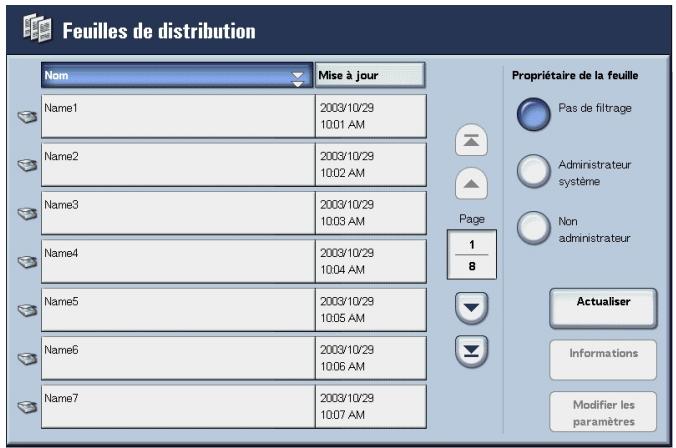Select the Name5 distribution sheet

point(178,310)
